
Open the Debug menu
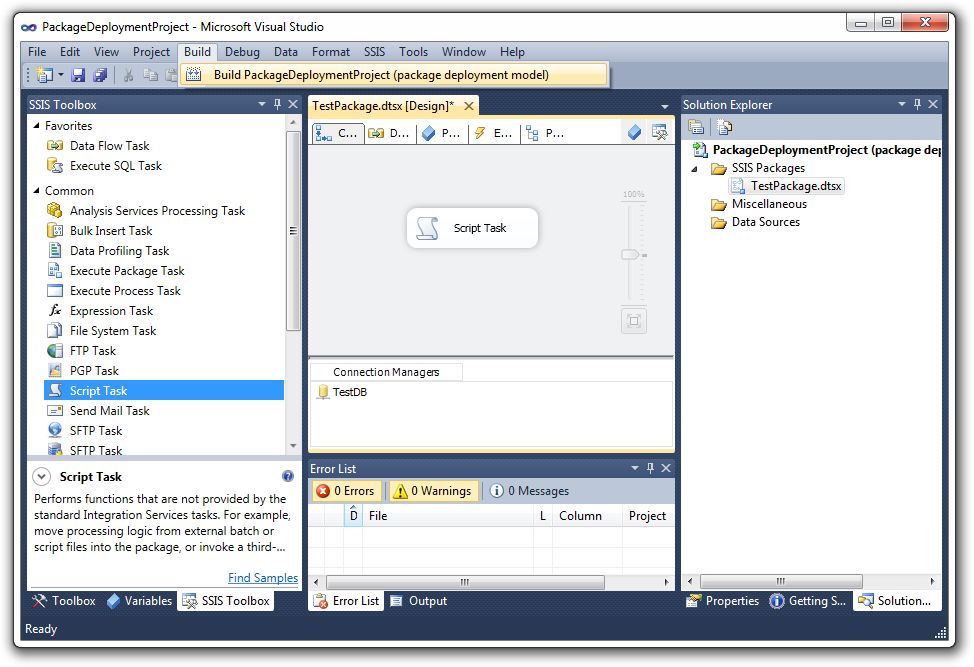point(242,52)
